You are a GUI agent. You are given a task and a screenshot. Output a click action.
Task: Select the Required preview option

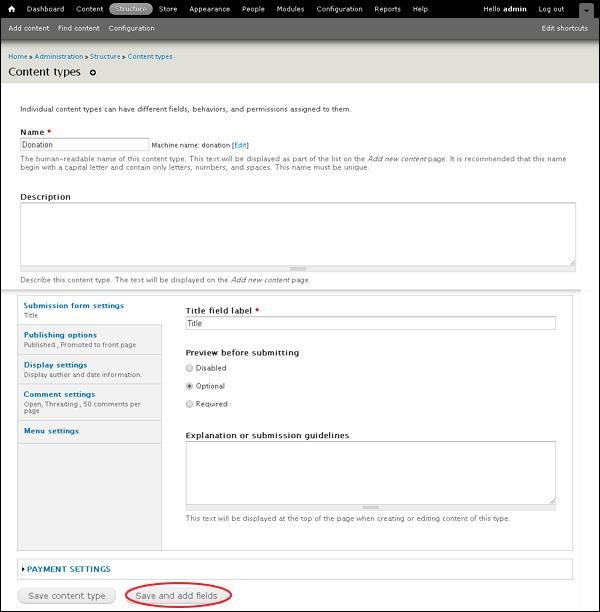click(189, 404)
